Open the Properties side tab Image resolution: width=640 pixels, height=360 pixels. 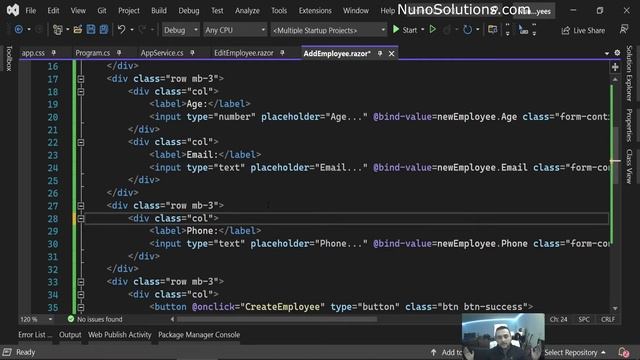[x=629, y=124]
